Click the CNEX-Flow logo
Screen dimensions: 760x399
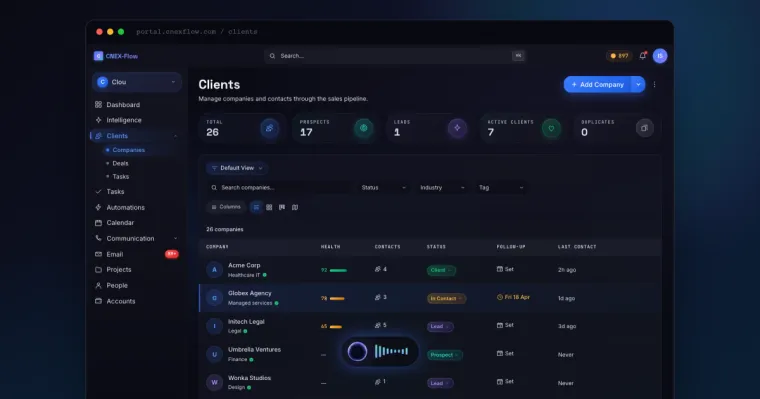[x=116, y=56]
